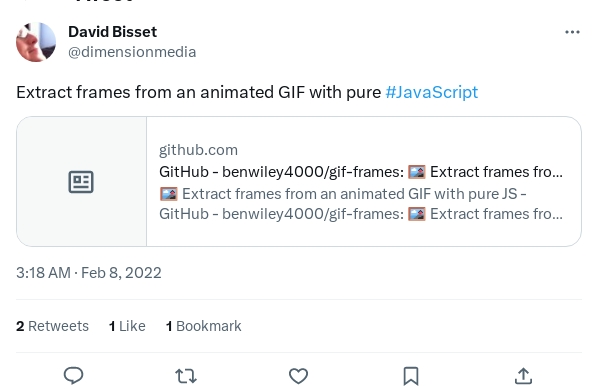The image size is (598, 390).
Task: Share the tweet via the upload icon
Action: [523, 376]
